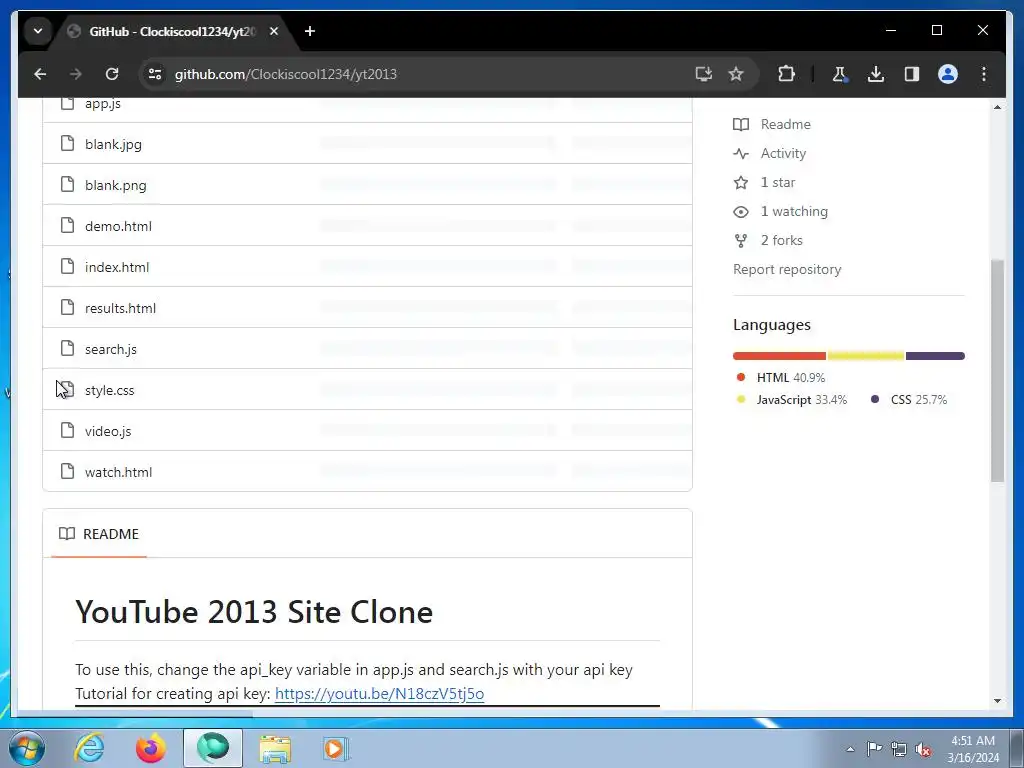Click the scrollbar down arrow
1024x768 pixels.
(x=997, y=701)
